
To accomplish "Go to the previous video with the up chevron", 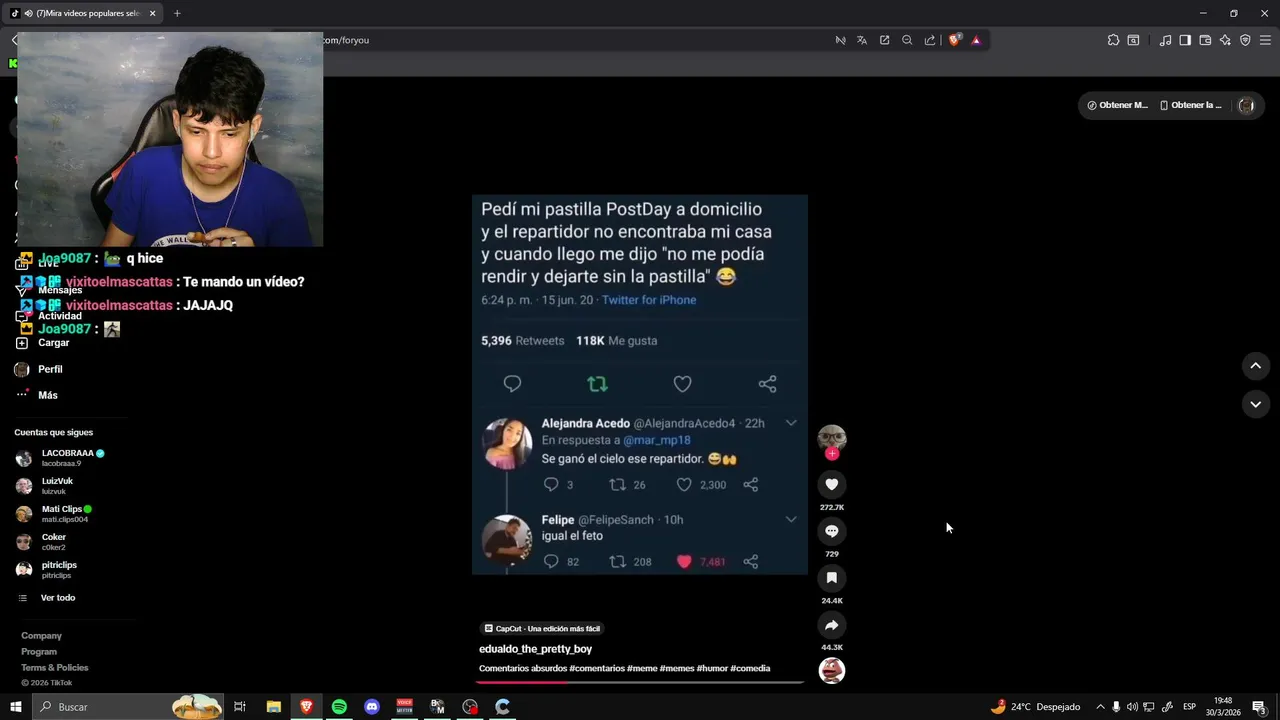I will 1255,366.
